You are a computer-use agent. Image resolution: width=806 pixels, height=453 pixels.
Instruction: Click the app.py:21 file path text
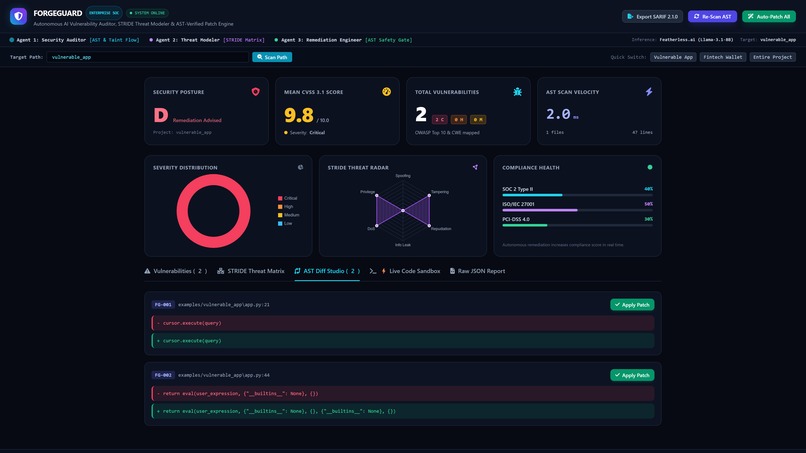click(224, 304)
